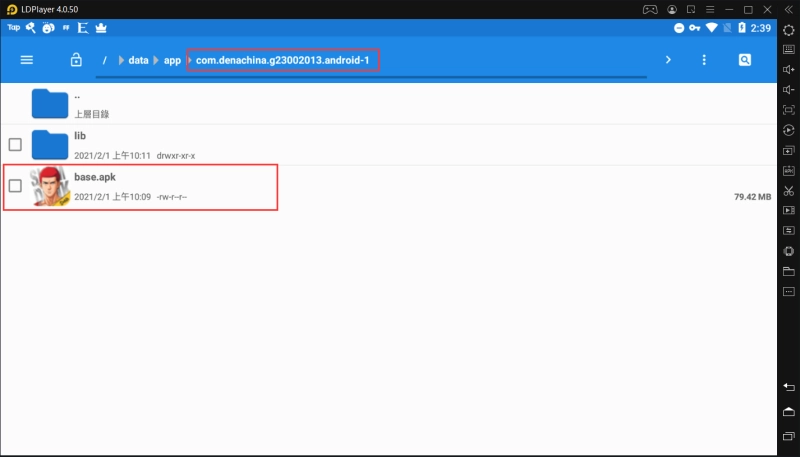Image resolution: width=800 pixels, height=457 pixels.
Task: Click the volume up sidebar icon
Action: click(788, 69)
